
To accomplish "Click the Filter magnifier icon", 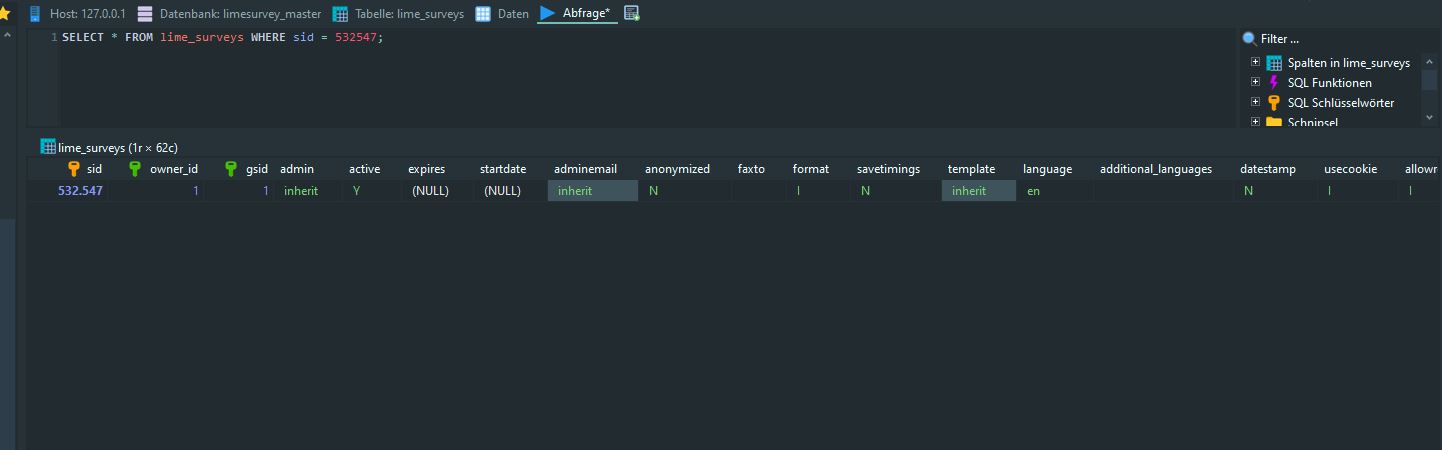I will click(x=1249, y=39).
